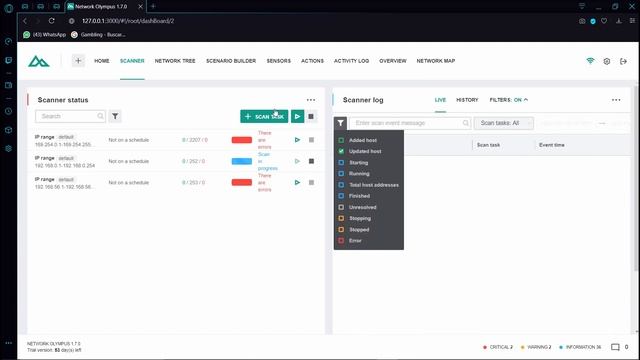
Task: Start the 192.168.56.1 range scan
Action: [297, 182]
